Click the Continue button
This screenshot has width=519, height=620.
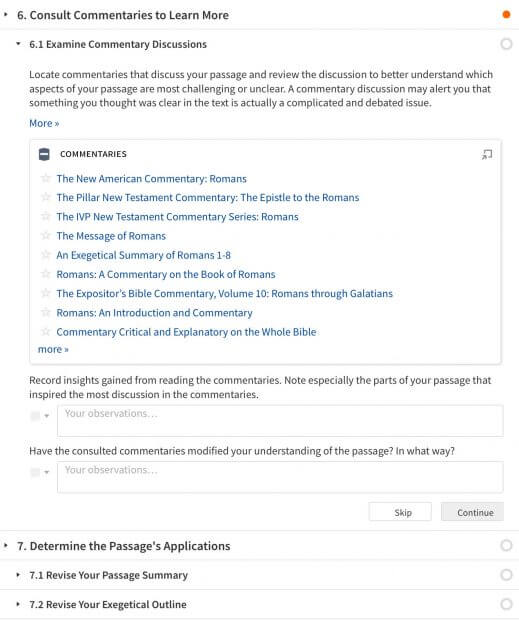(x=472, y=512)
